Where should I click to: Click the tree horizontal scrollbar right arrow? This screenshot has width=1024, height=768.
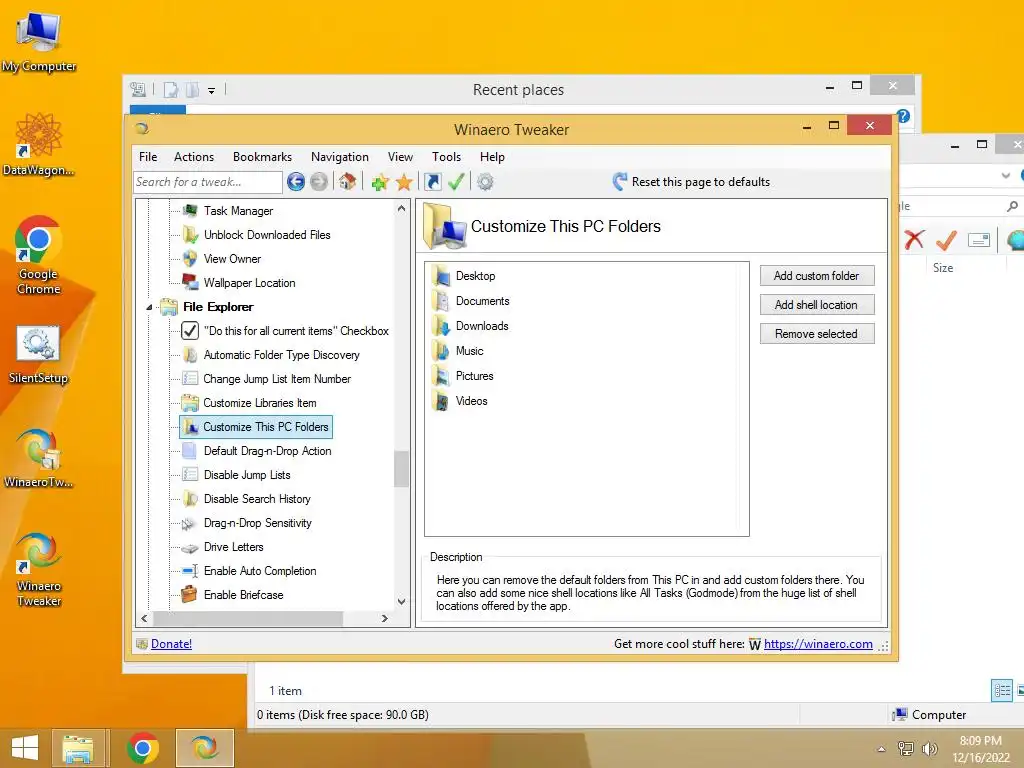pos(385,618)
